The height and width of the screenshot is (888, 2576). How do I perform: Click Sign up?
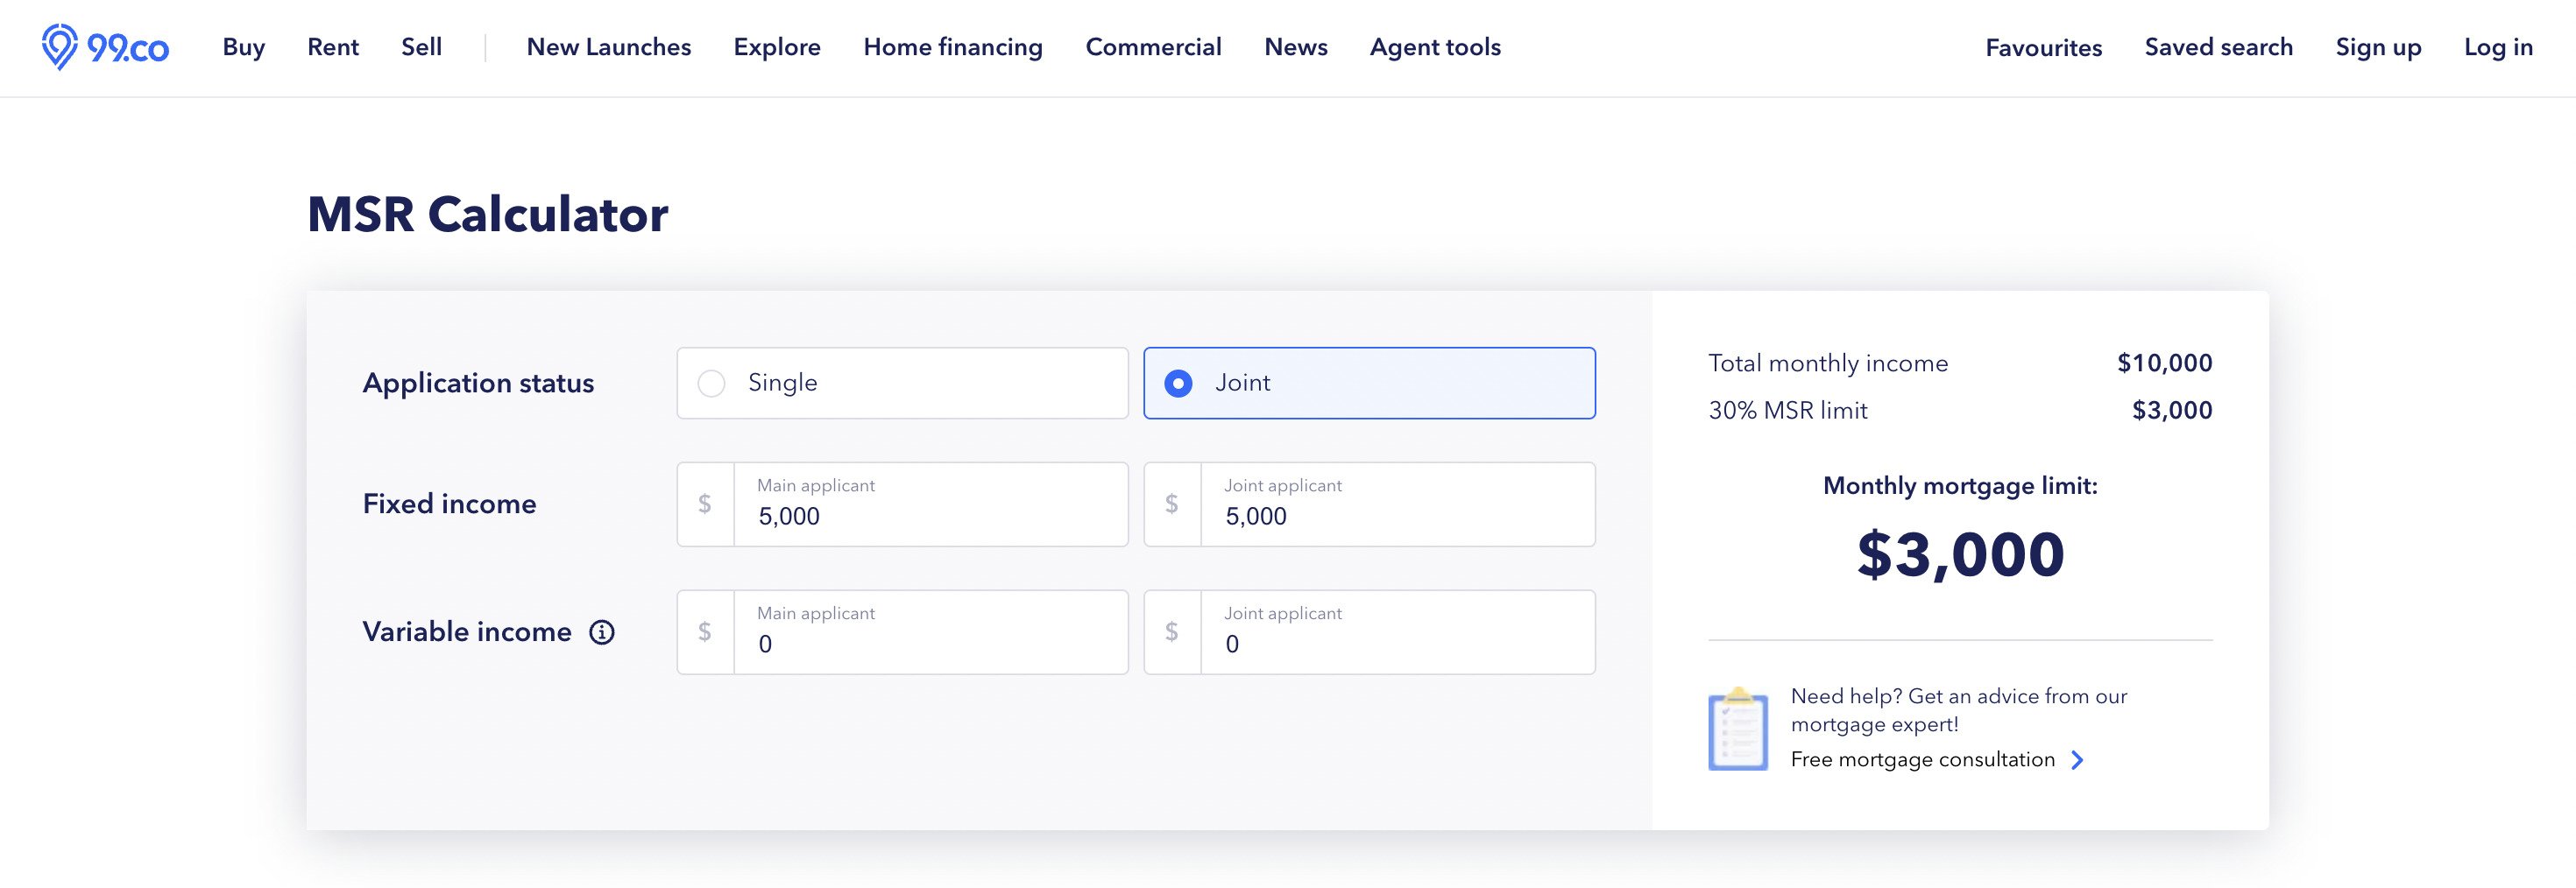pyautogui.click(x=2378, y=47)
